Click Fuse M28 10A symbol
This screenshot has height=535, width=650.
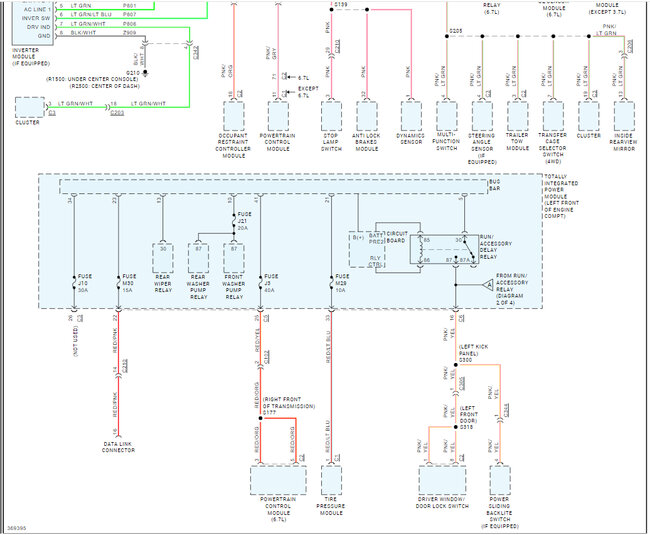(x=331, y=283)
